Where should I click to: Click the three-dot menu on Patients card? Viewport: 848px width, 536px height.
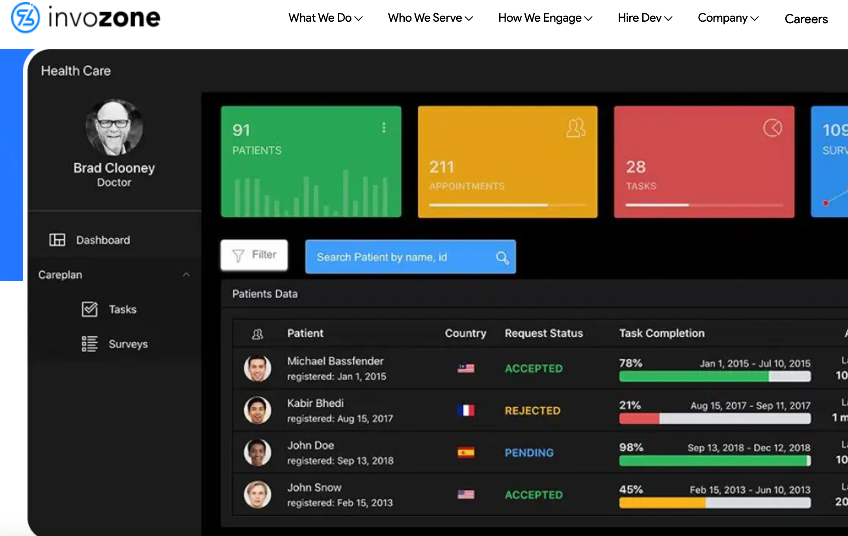pyautogui.click(x=384, y=128)
